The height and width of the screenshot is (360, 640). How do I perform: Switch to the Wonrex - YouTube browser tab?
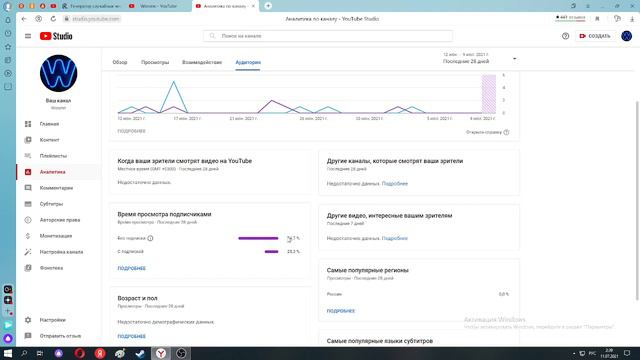pyautogui.click(x=158, y=6)
